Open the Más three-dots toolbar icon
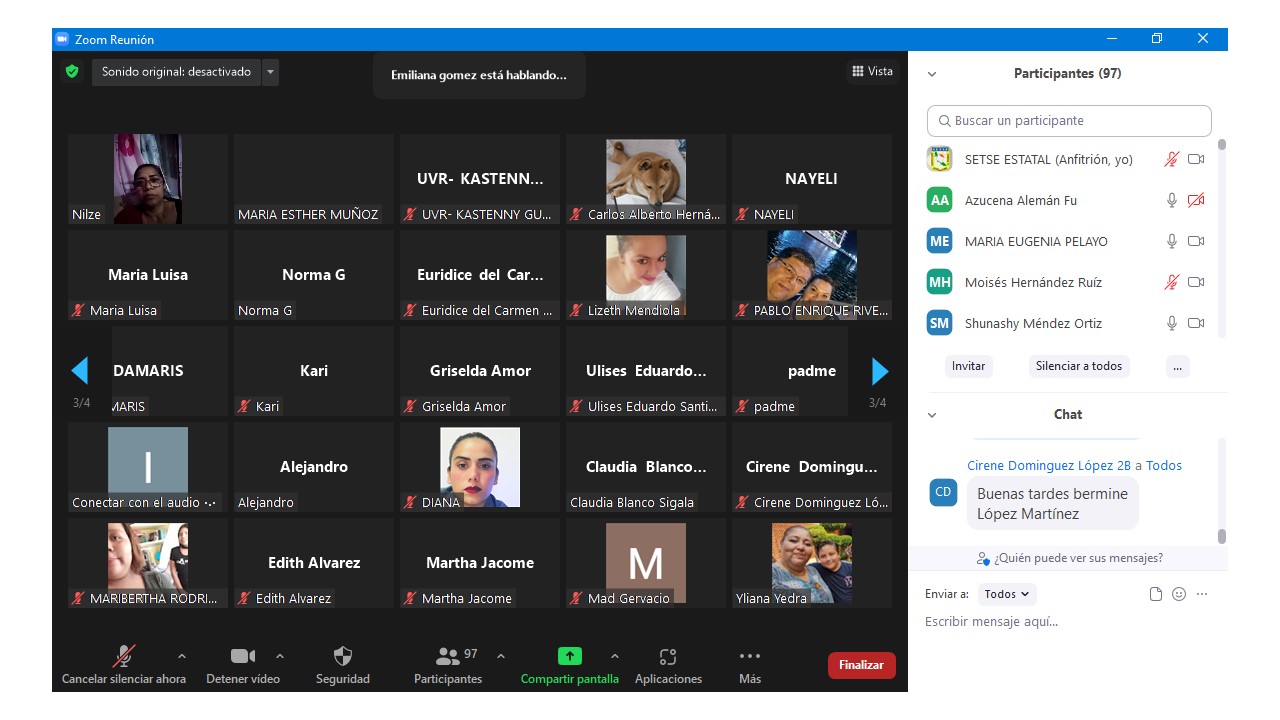This screenshot has width=1280, height=720. [x=749, y=656]
